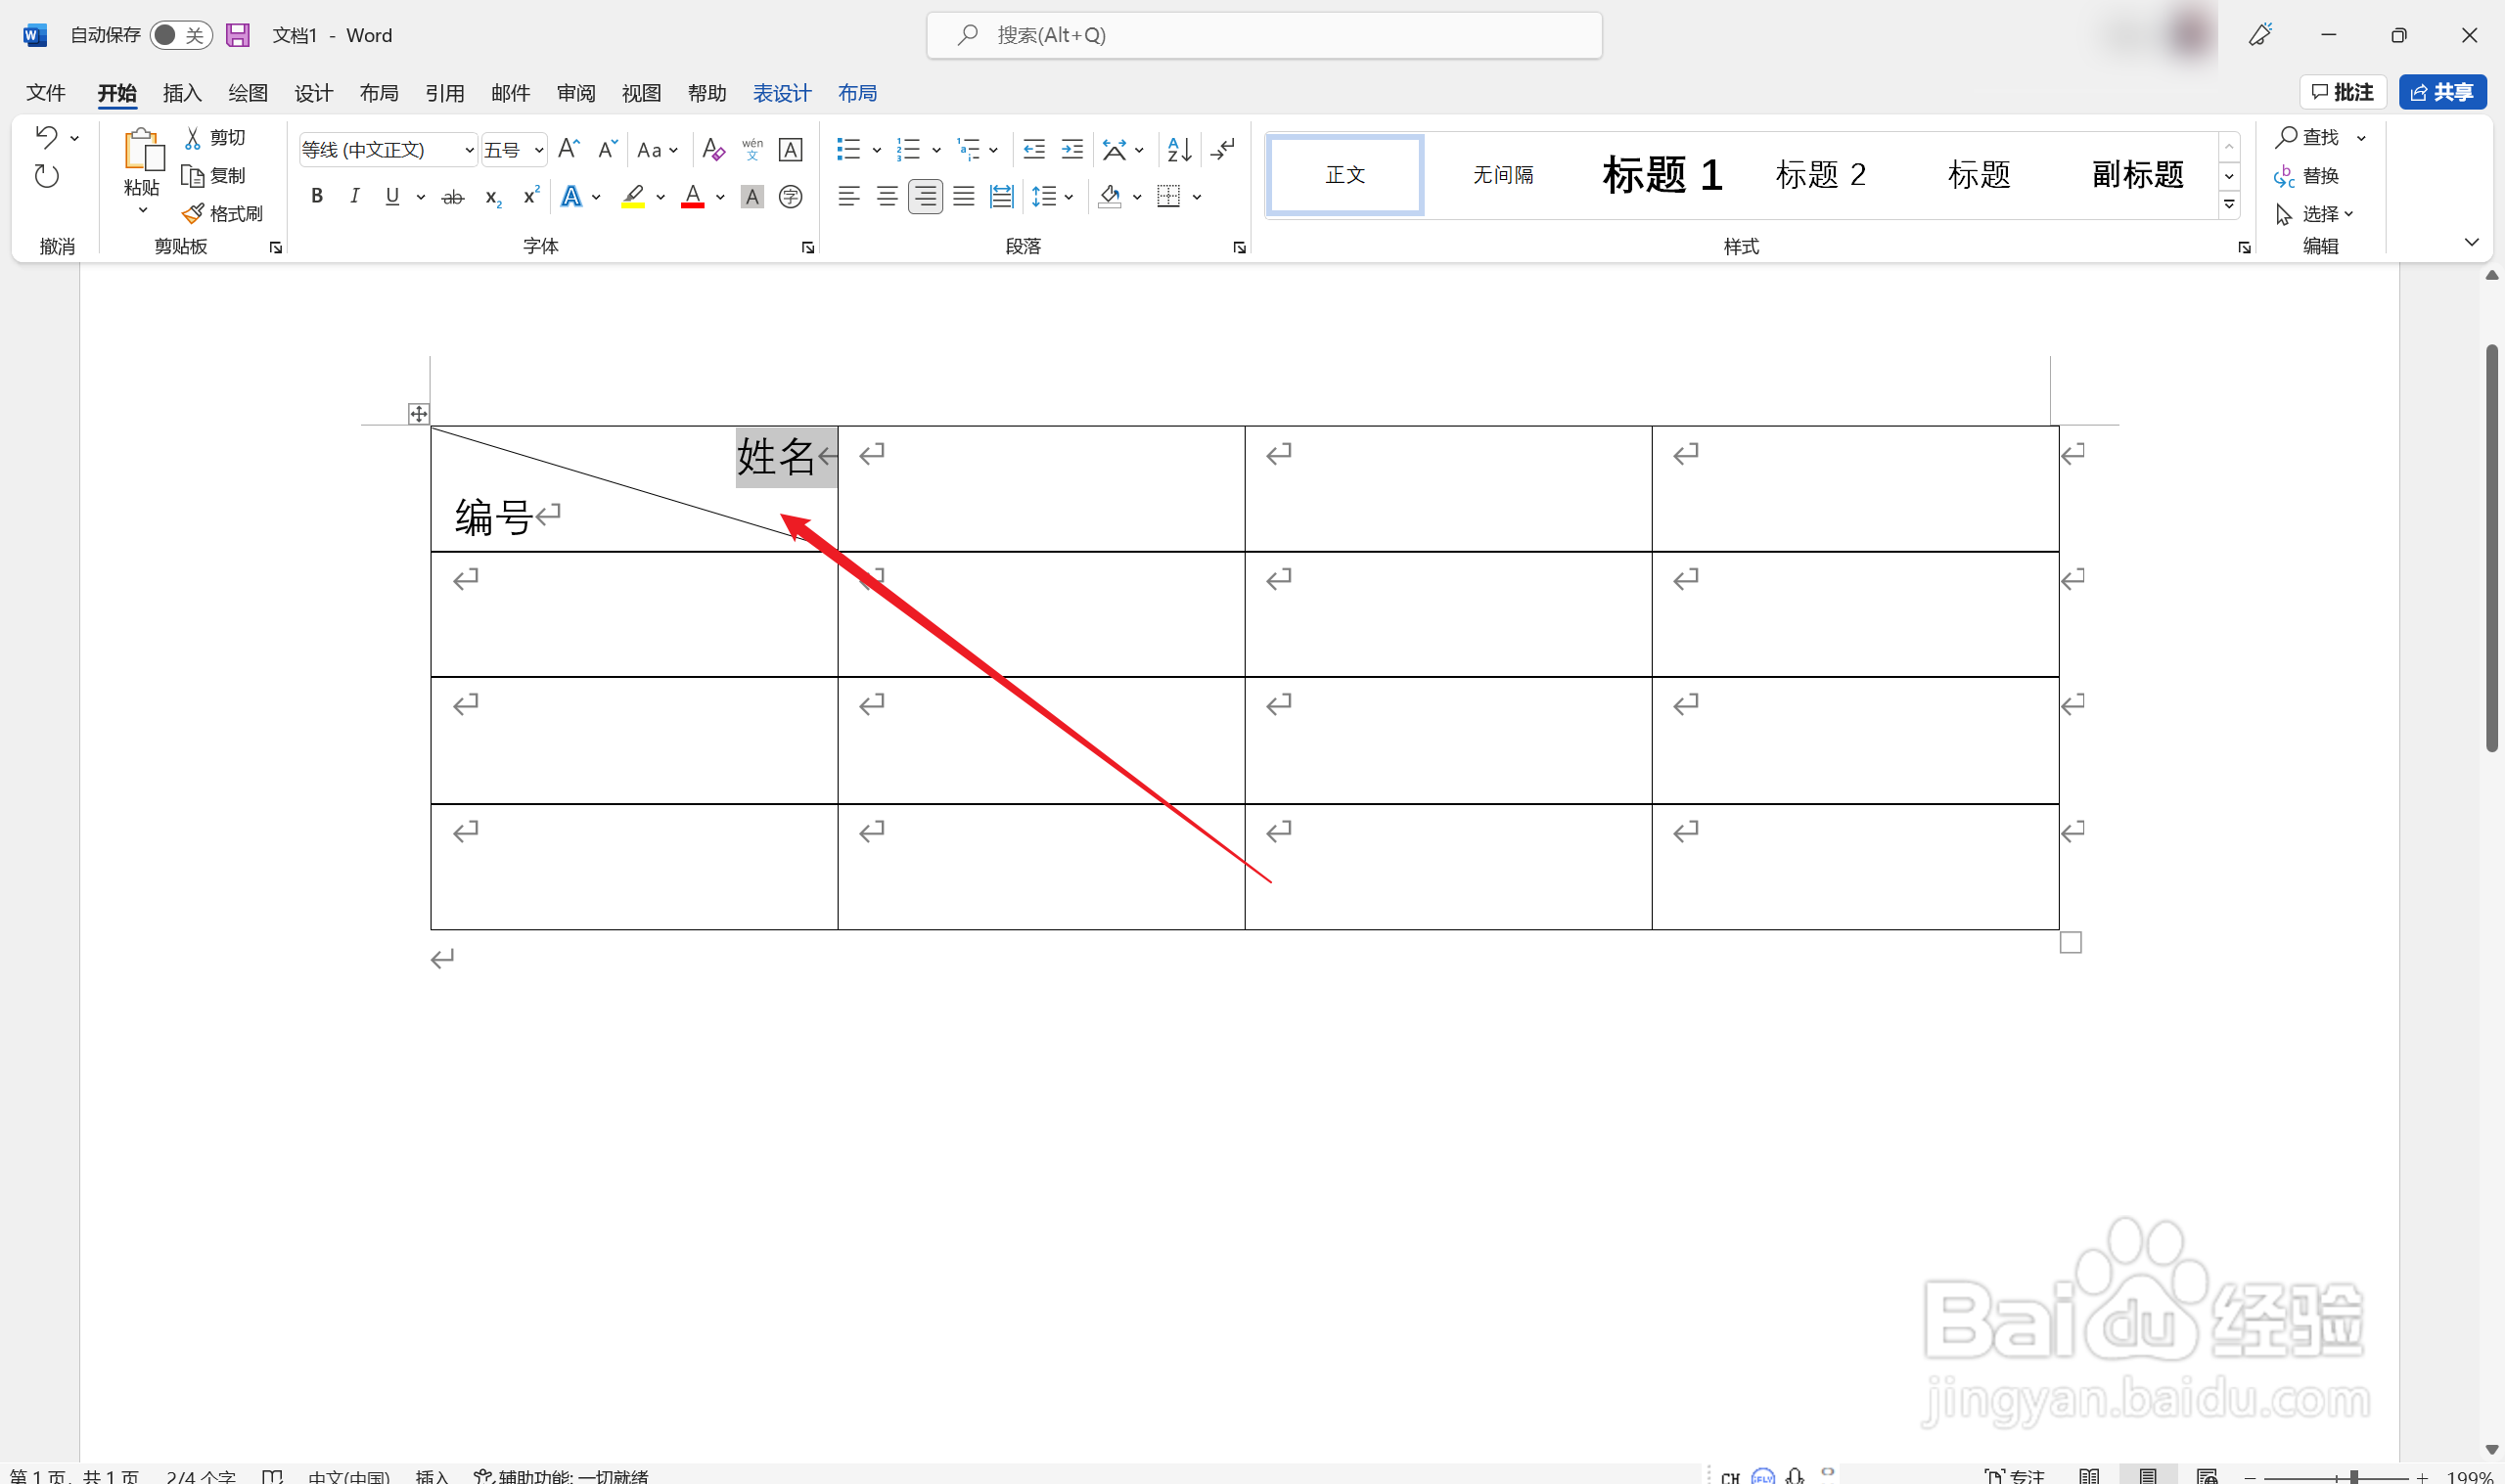Apply the Heading 1 style

(1661, 175)
